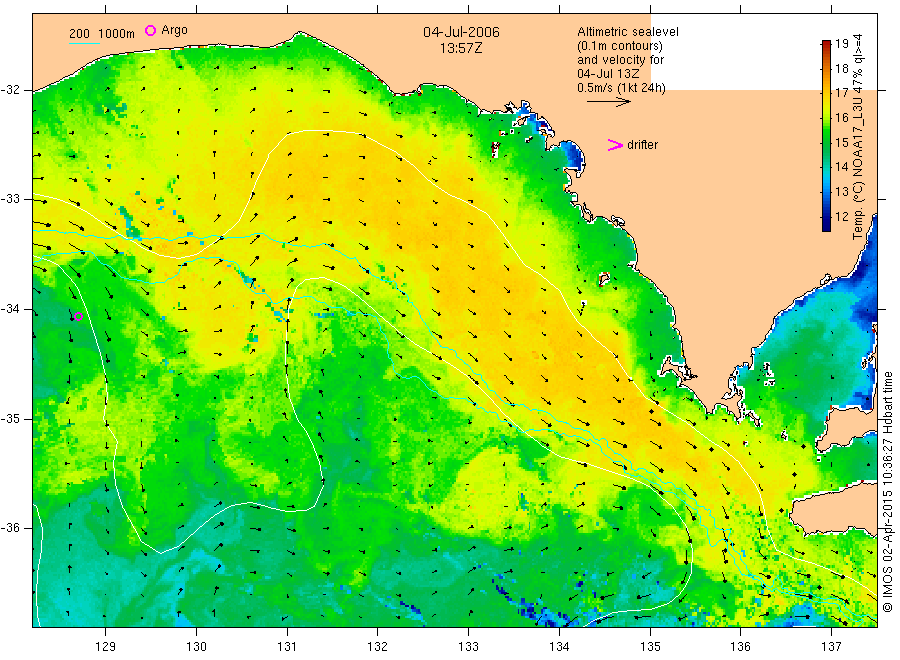Click the temperature color bar
This screenshot has width=900, height=660.
click(826, 135)
